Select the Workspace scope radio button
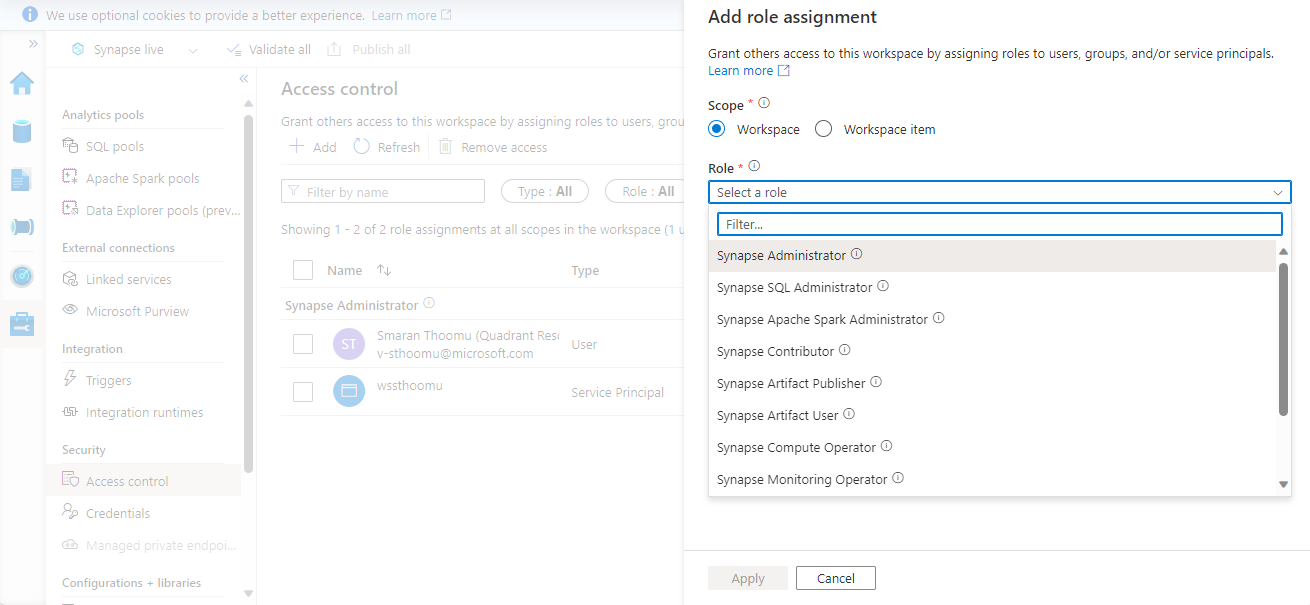 [x=716, y=128]
